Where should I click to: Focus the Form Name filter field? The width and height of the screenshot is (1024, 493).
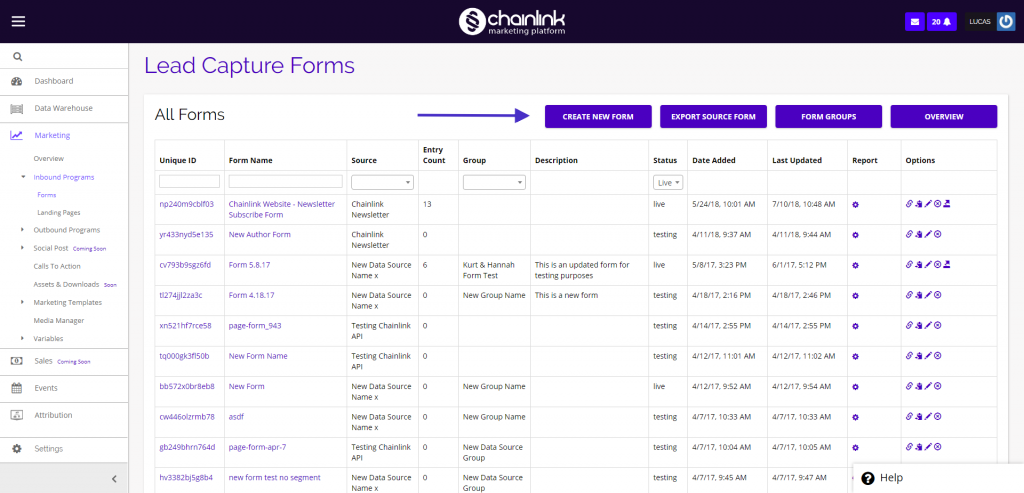[285, 182]
